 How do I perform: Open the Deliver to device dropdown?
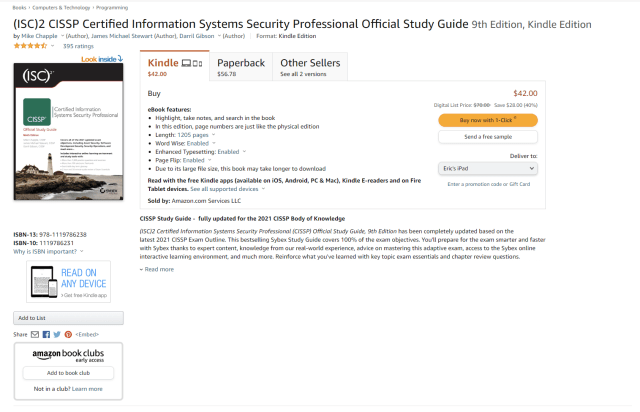tap(487, 169)
